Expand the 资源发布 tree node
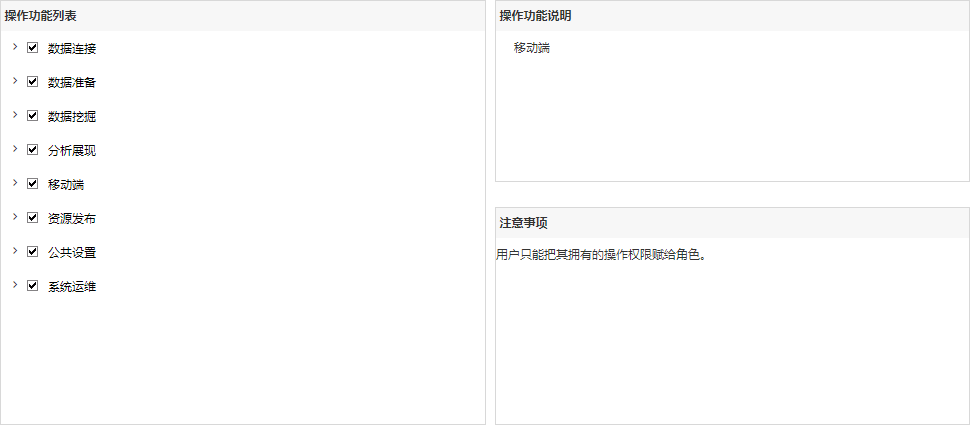The width and height of the screenshot is (970, 425). pos(15,217)
